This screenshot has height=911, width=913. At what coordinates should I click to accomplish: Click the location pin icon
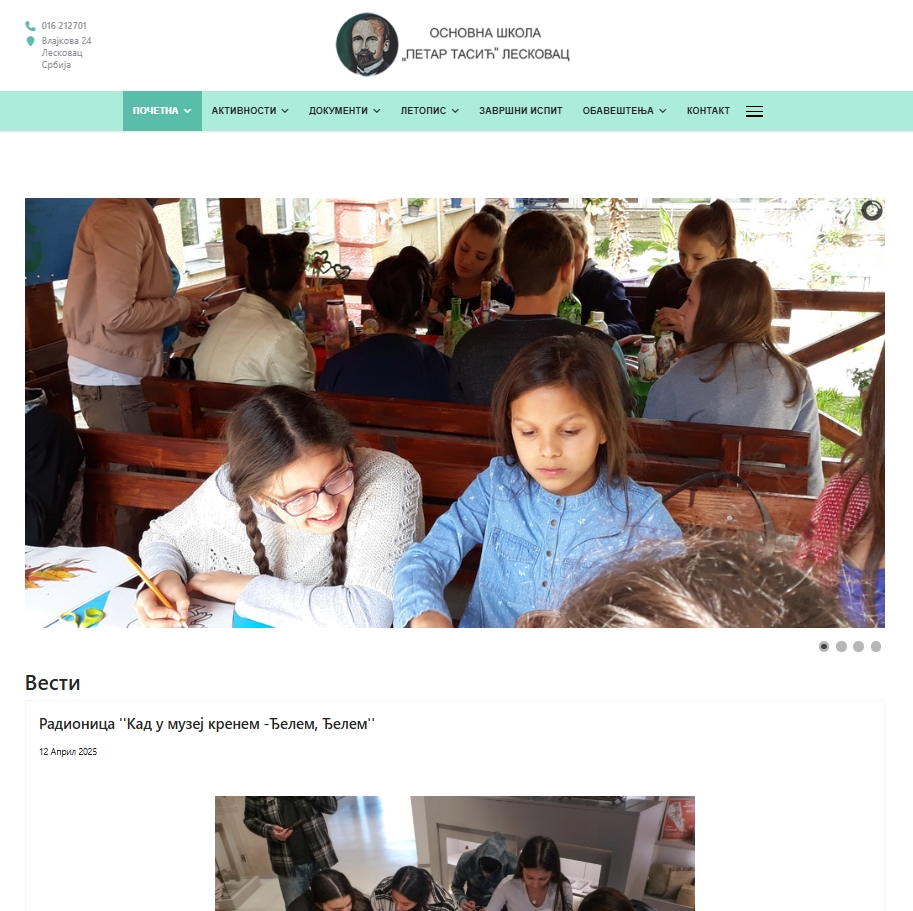click(30, 41)
